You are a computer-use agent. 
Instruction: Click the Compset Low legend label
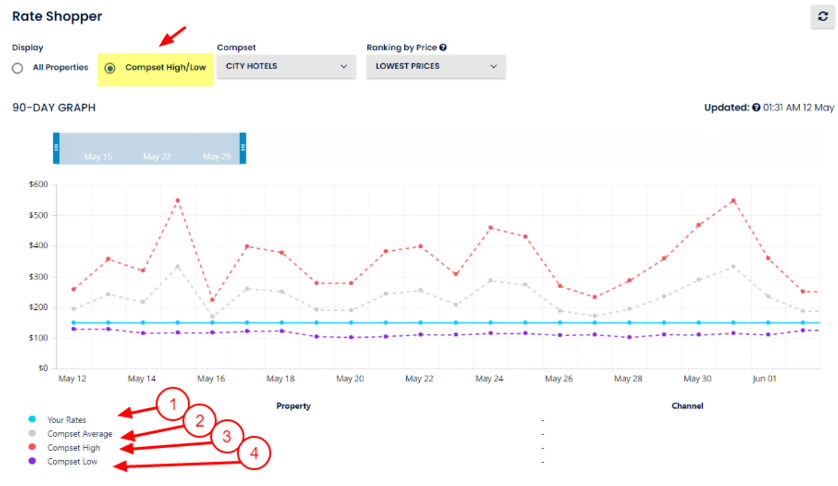tap(73, 462)
